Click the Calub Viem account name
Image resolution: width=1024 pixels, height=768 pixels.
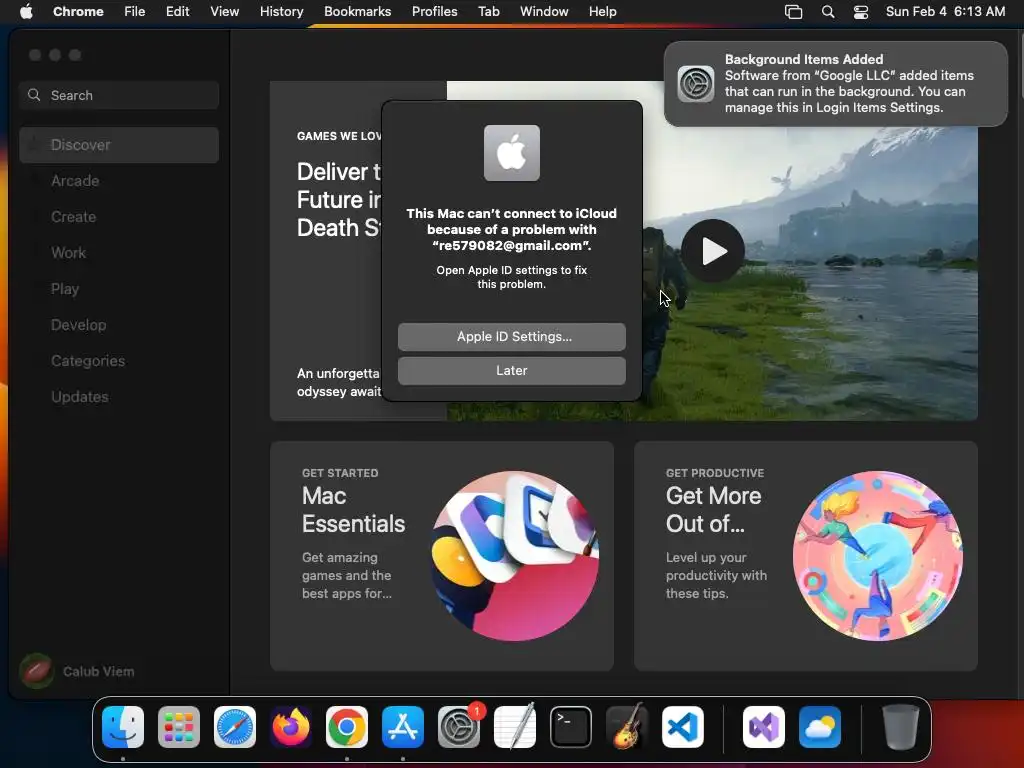click(x=99, y=671)
